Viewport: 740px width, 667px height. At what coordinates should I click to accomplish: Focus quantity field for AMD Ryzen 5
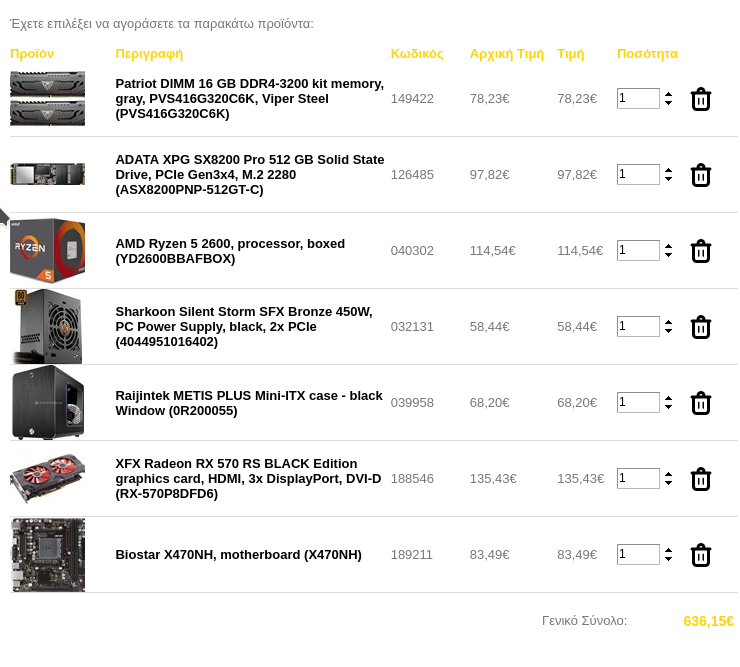click(x=638, y=250)
